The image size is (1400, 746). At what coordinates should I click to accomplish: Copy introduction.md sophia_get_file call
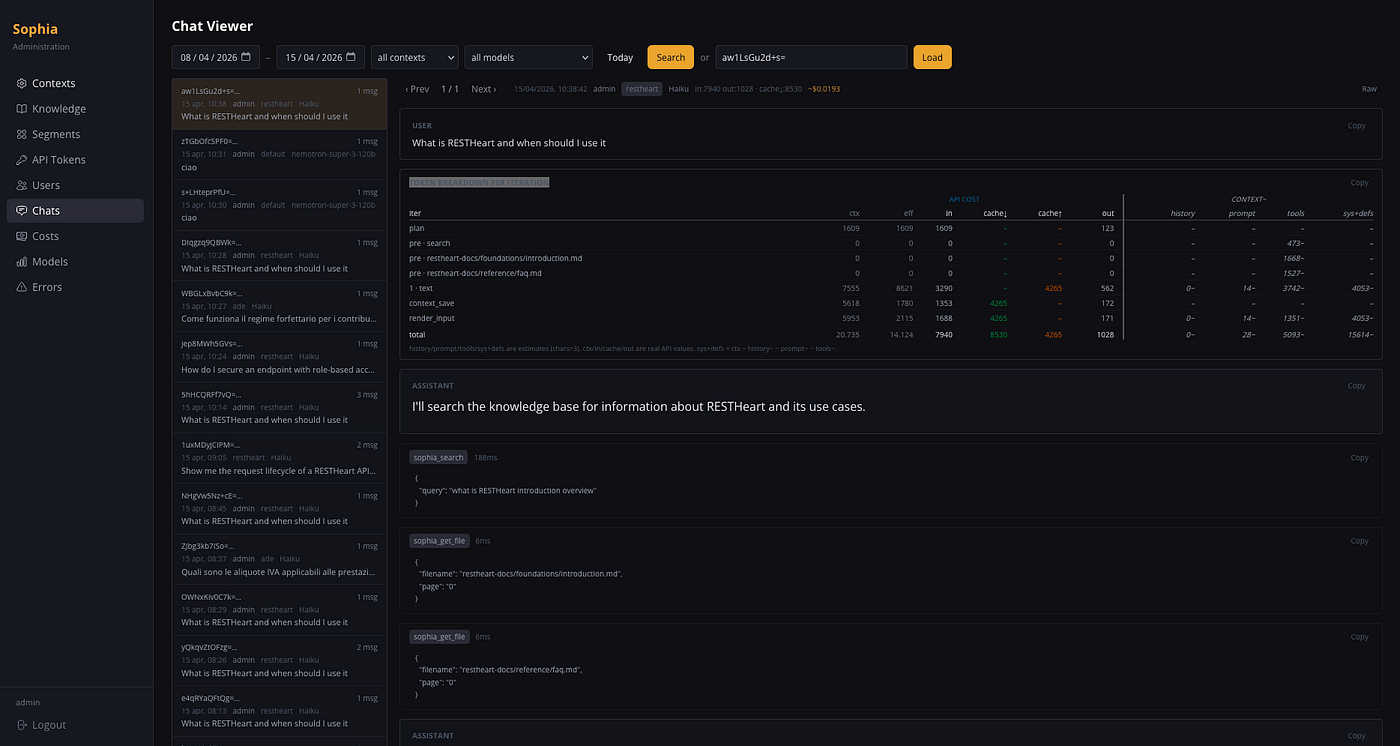tap(1359, 541)
